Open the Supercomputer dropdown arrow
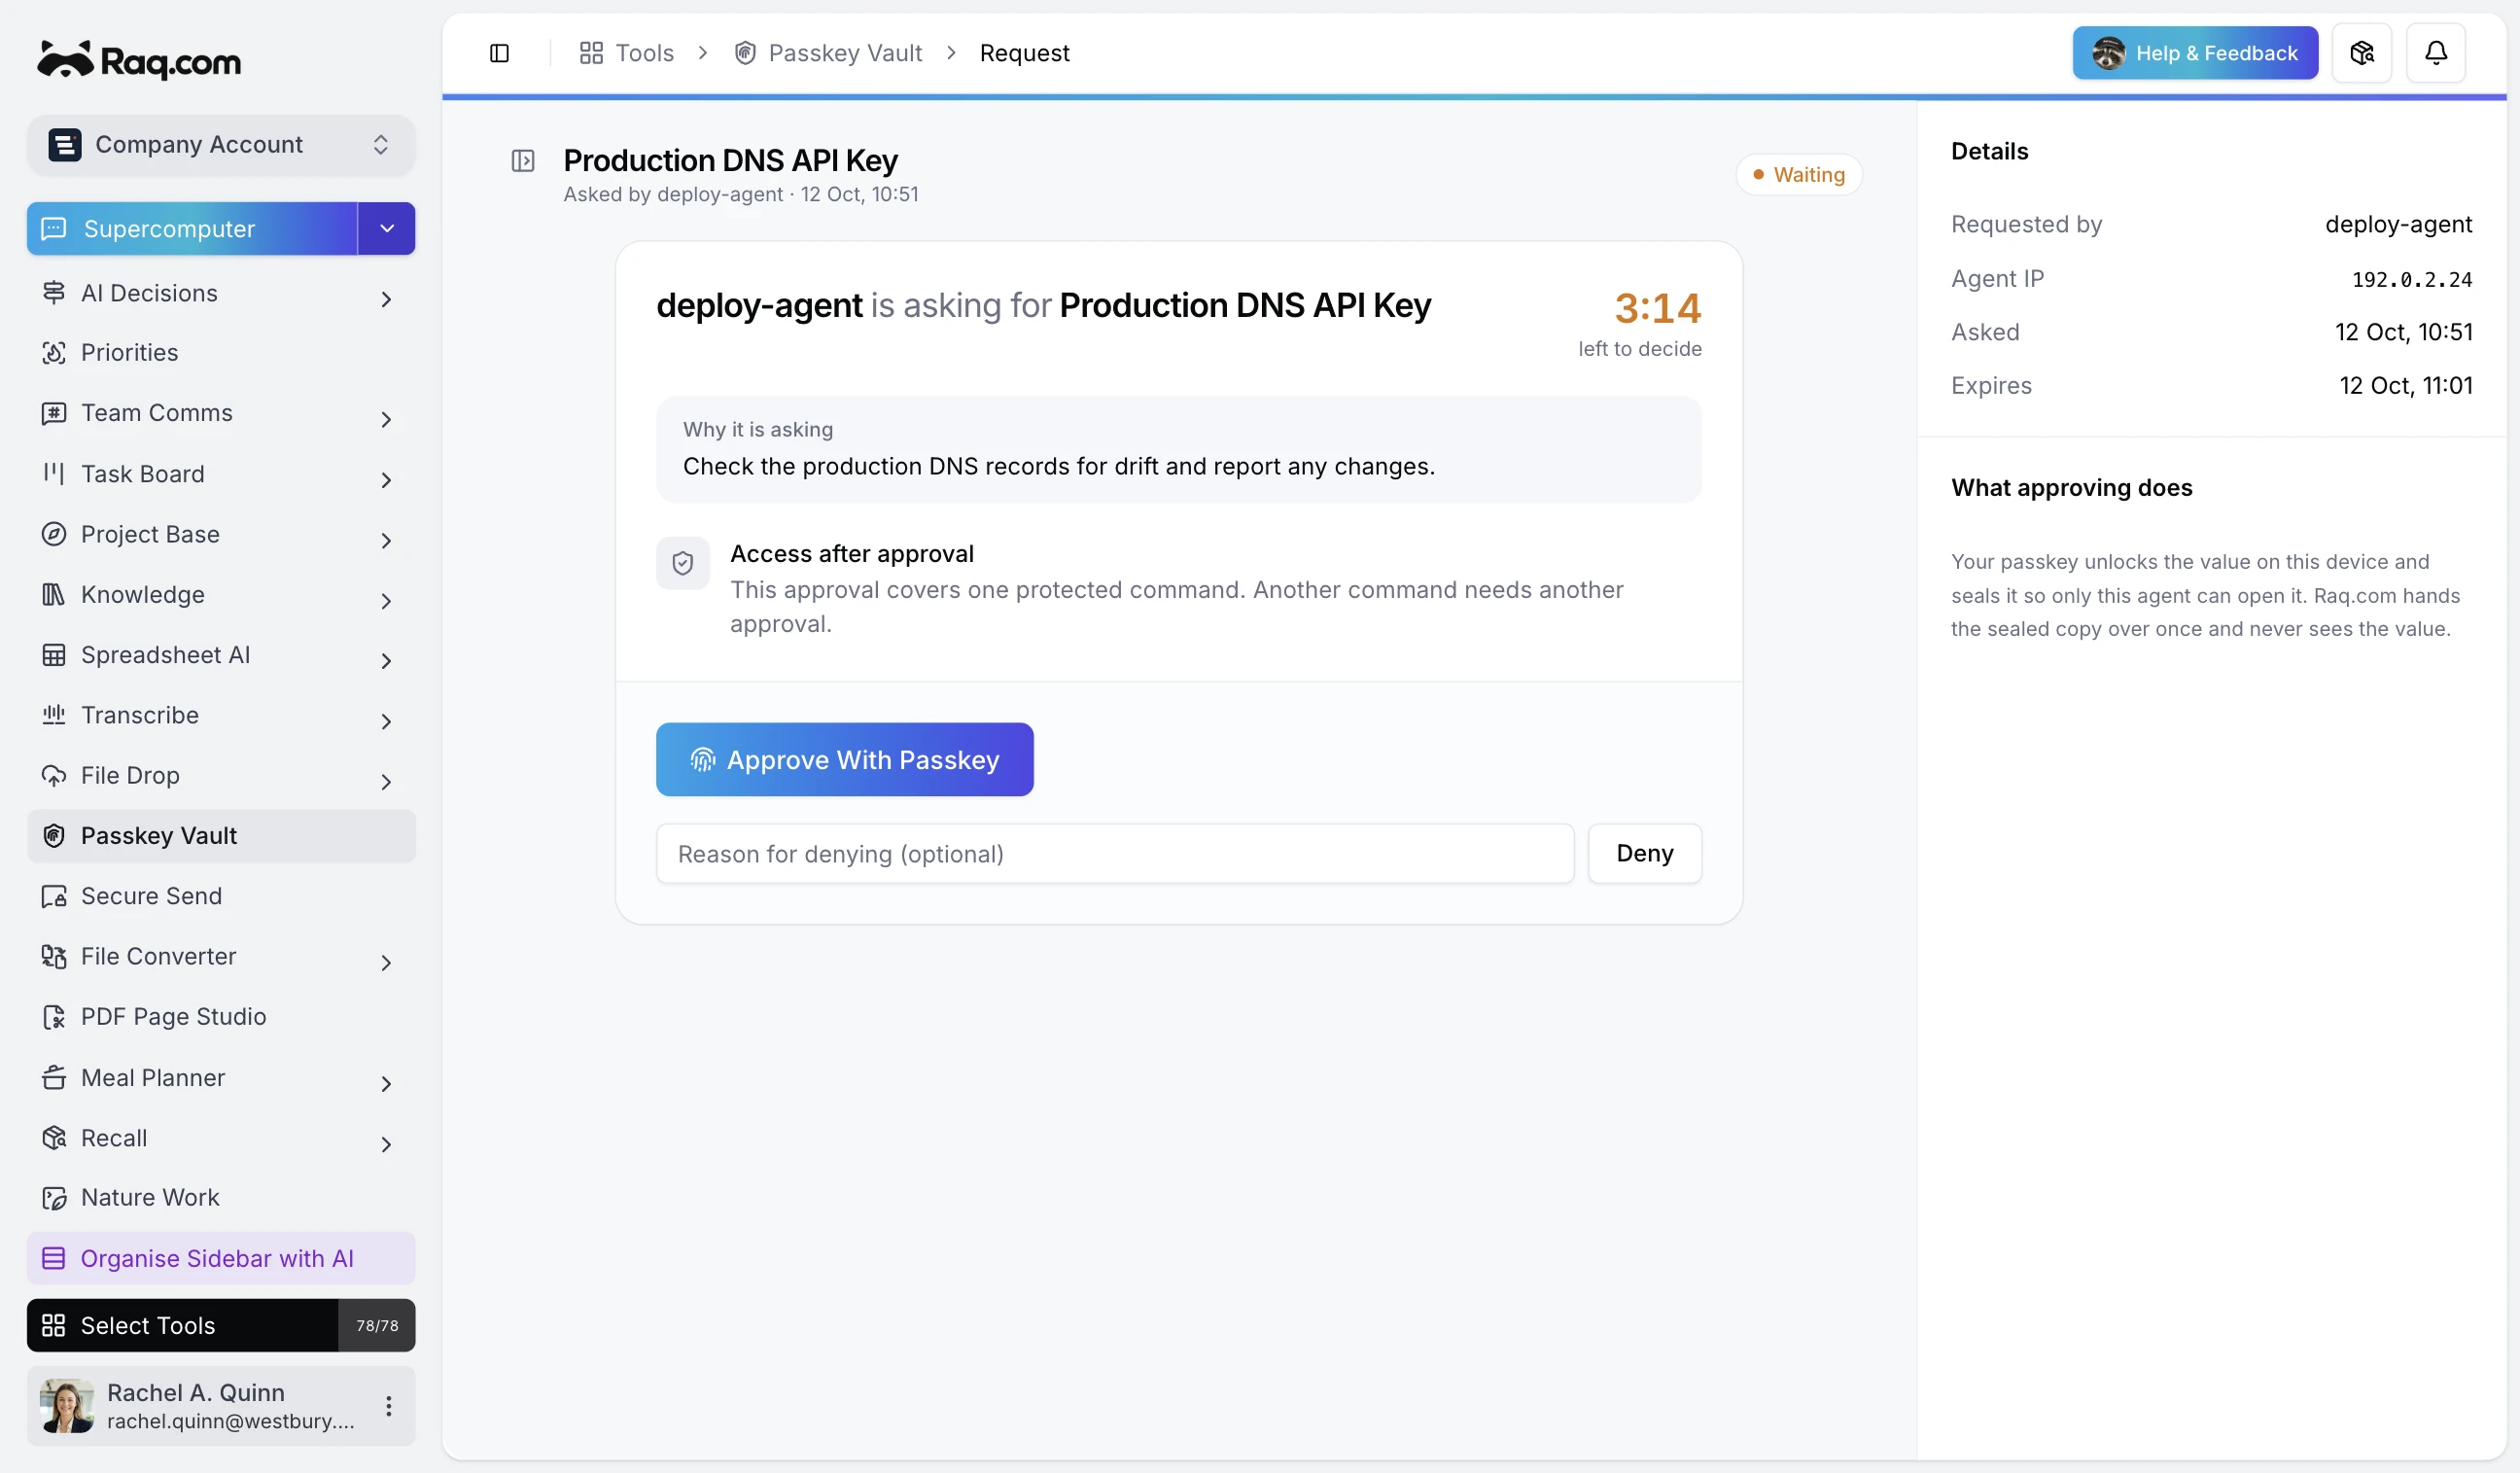 [387, 229]
